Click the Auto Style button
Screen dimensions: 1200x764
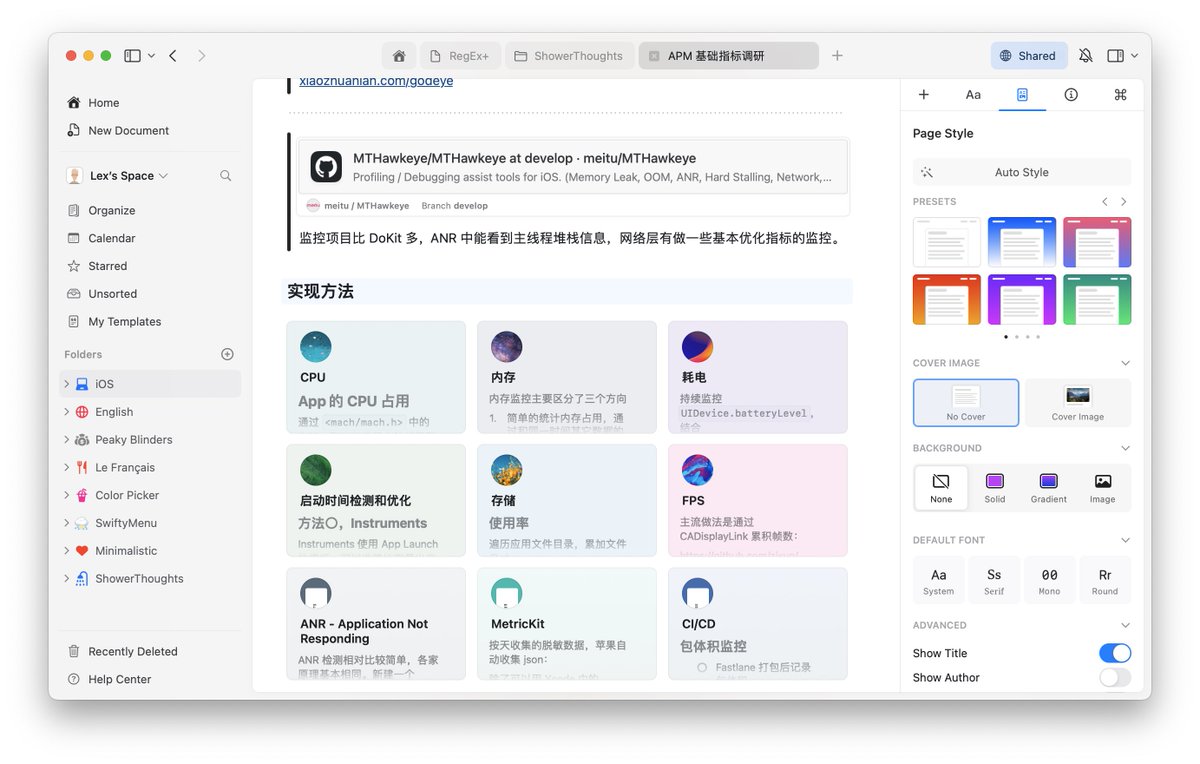tap(1022, 172)
